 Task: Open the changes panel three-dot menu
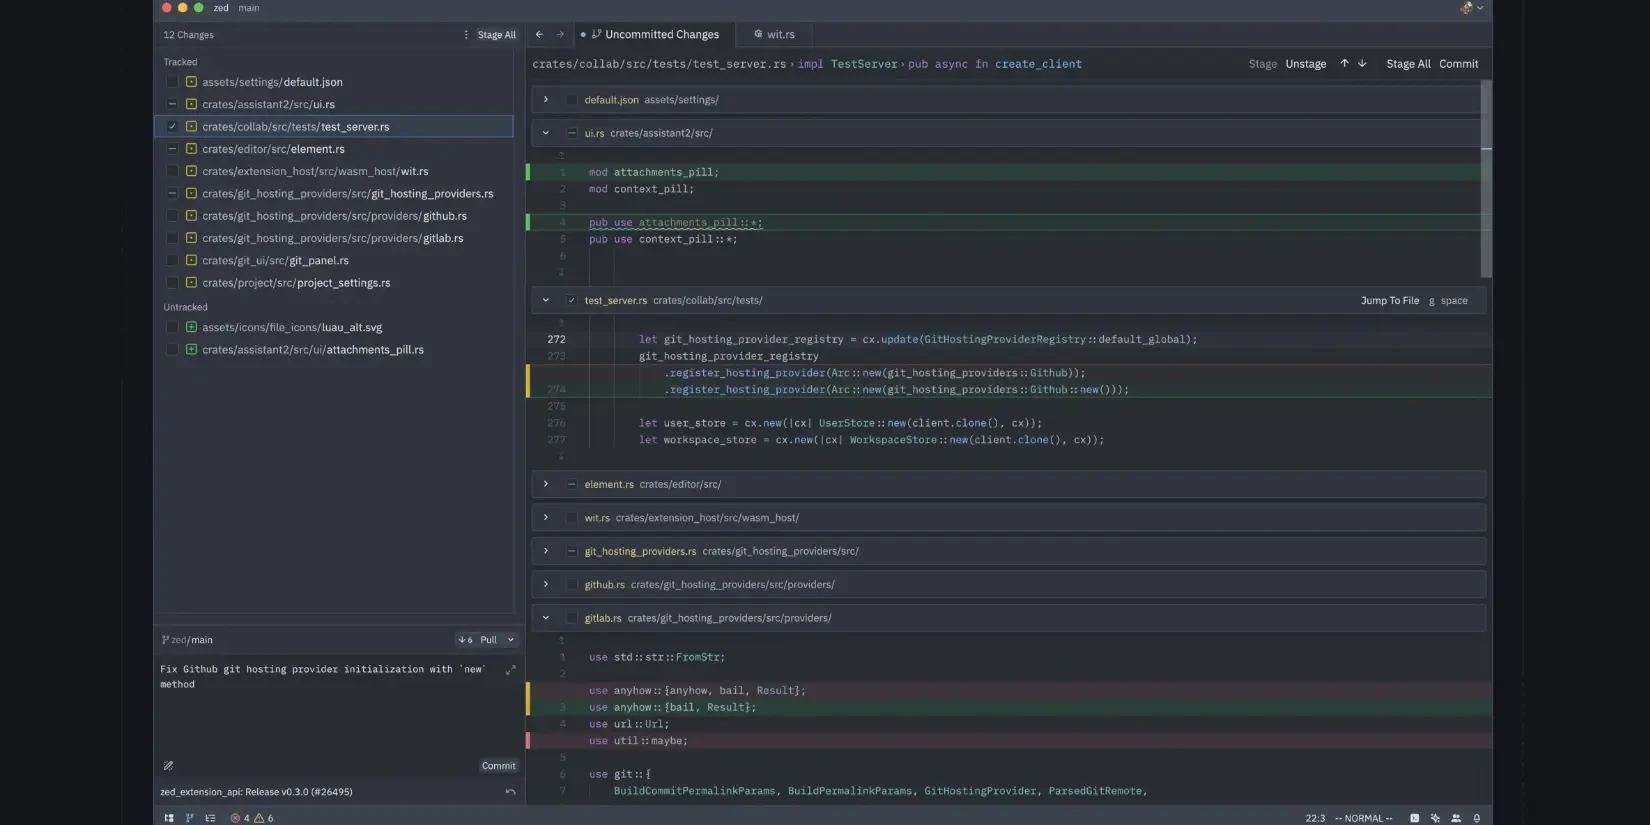click(x=466, y=35)
